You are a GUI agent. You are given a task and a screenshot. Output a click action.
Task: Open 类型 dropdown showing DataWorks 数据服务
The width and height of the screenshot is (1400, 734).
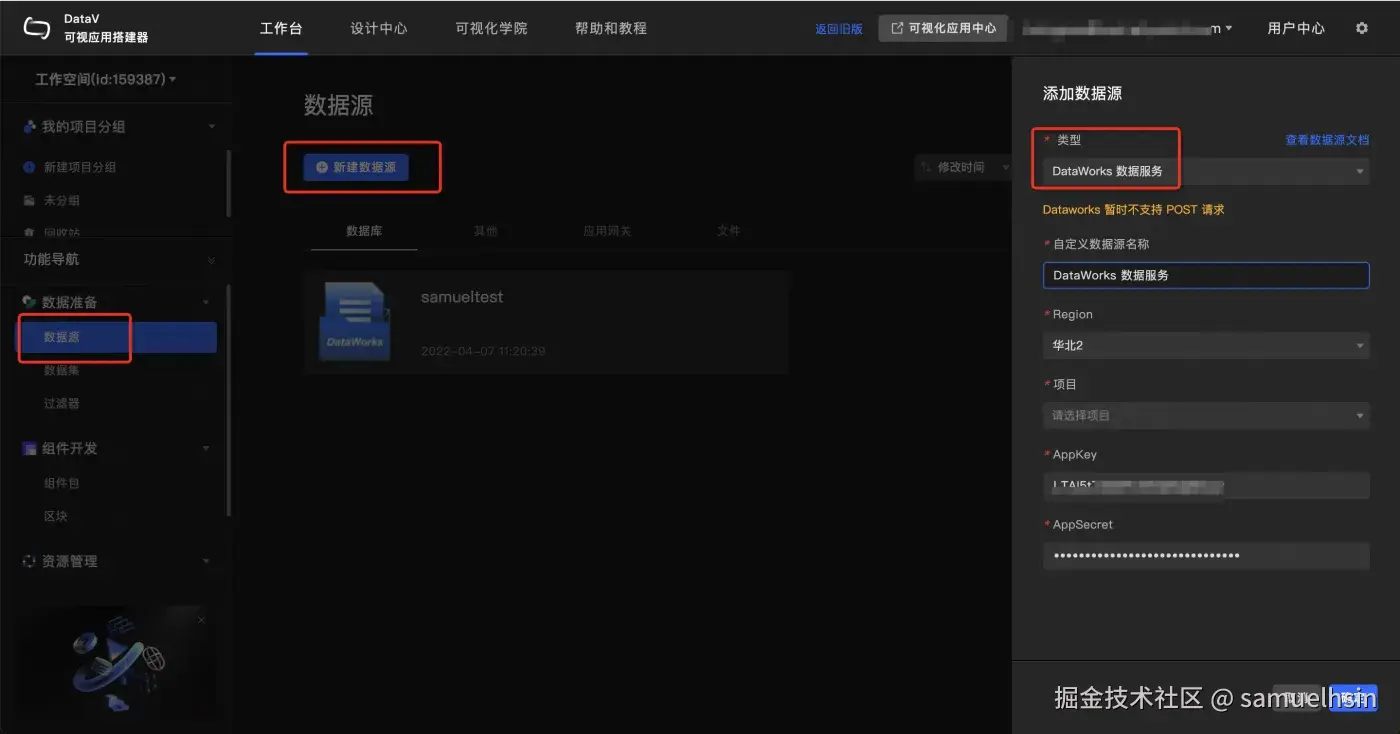pyautogui.click(x=1206, y=172)
